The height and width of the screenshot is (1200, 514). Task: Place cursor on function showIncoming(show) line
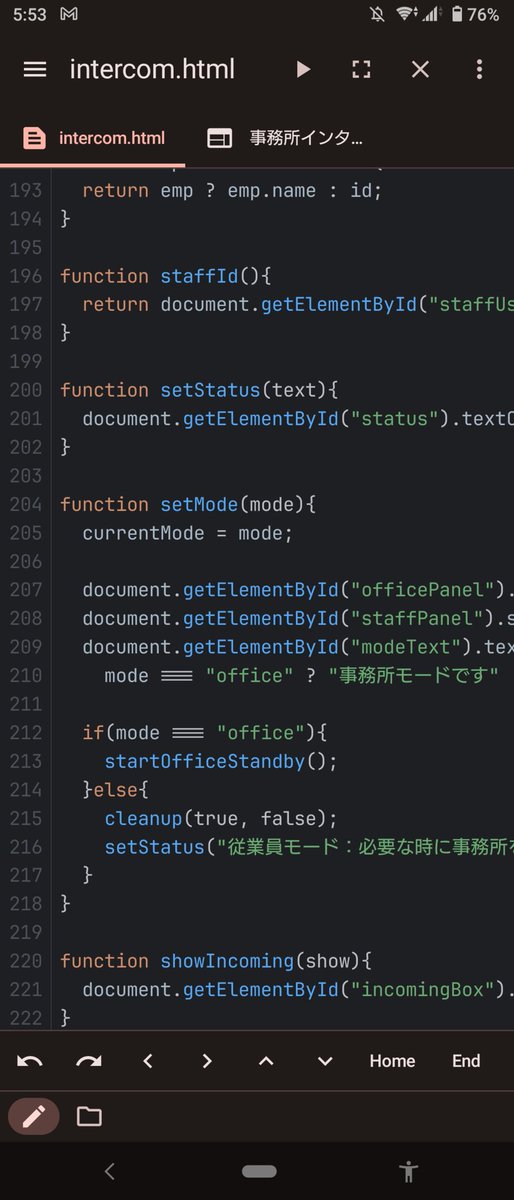point(216,960)
